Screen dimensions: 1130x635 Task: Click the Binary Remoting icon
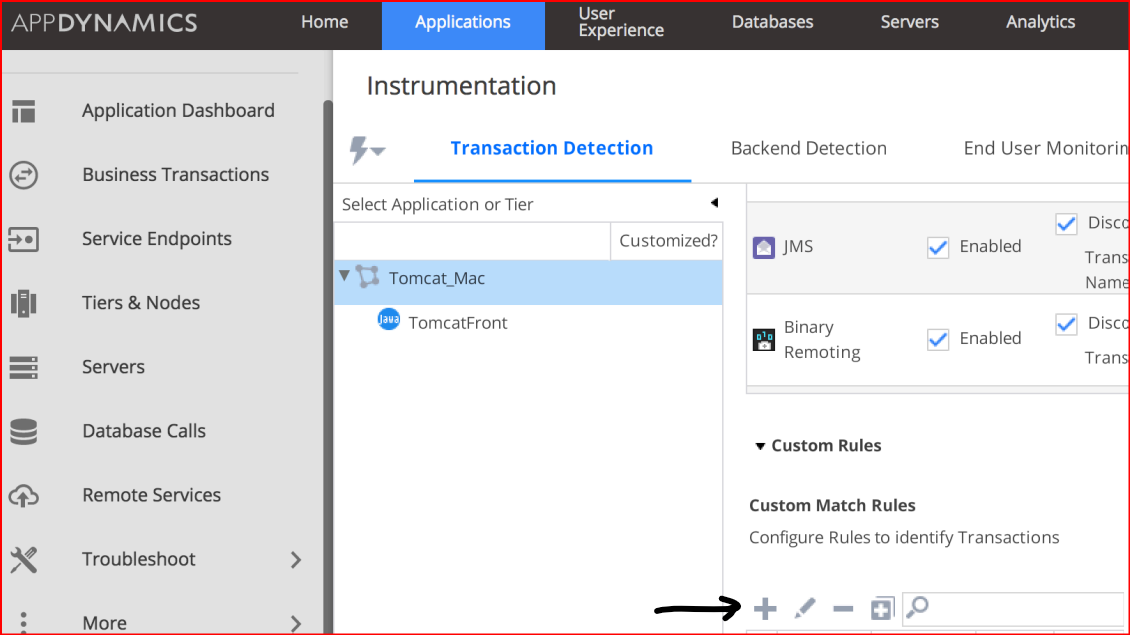pos(763,339)
